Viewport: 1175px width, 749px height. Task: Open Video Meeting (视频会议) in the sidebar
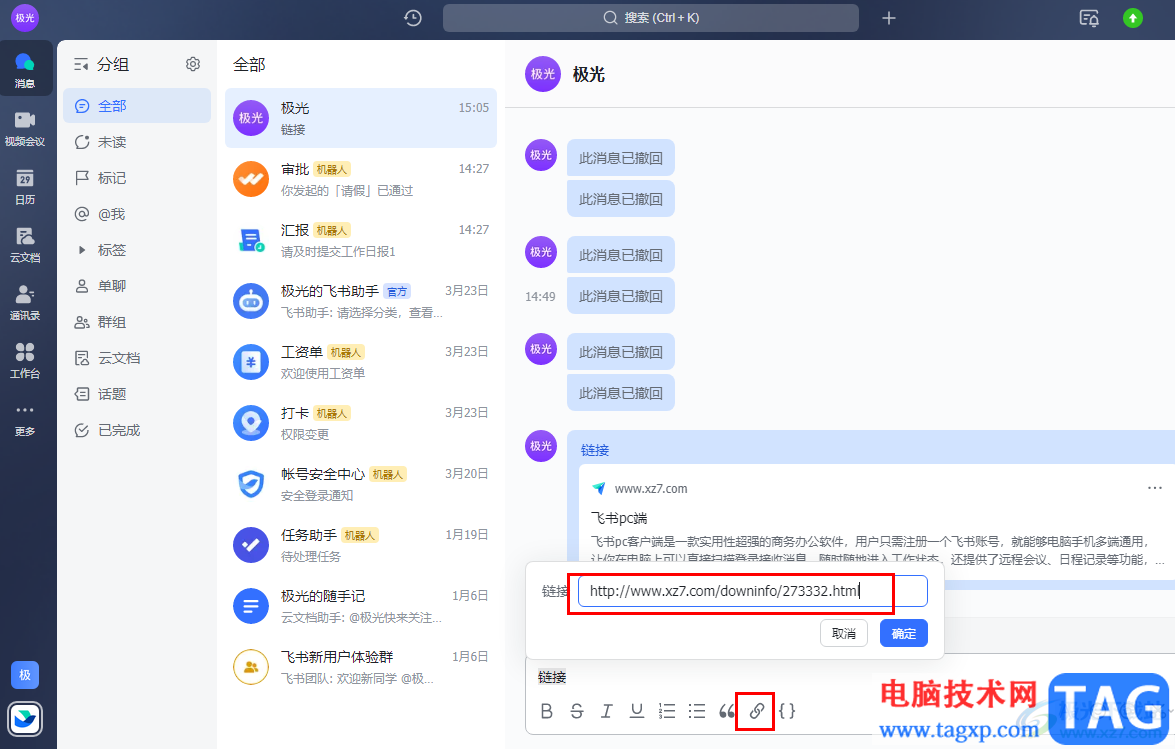tap(25, 128)
